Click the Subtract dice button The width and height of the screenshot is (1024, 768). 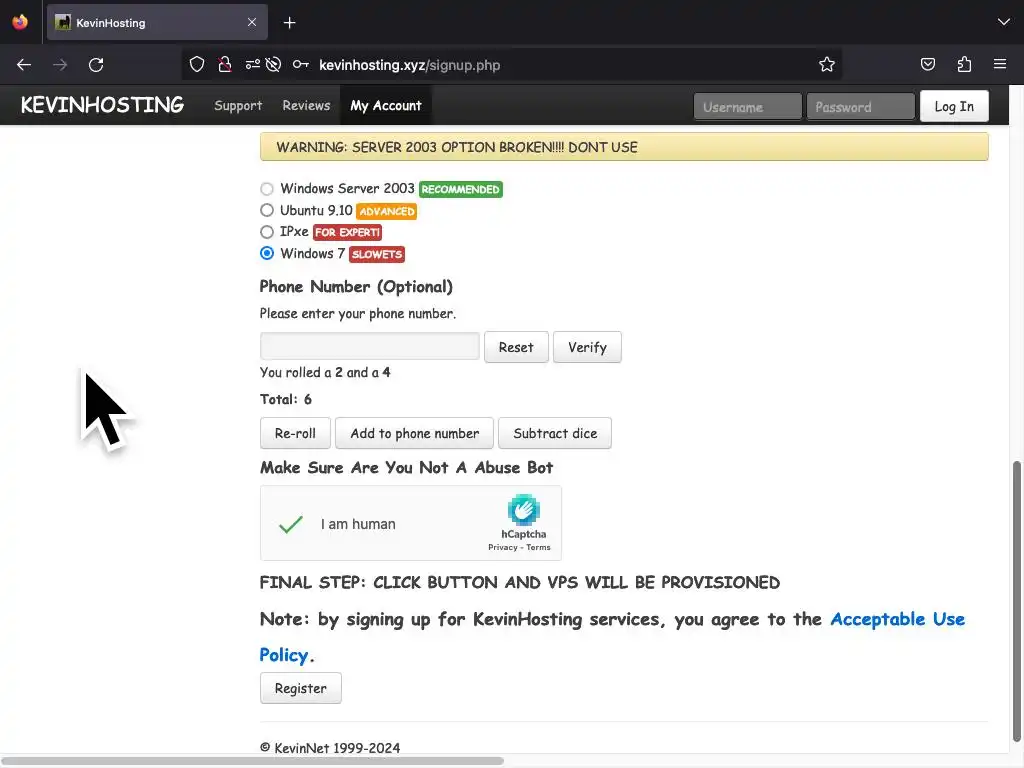click(555, 433)
